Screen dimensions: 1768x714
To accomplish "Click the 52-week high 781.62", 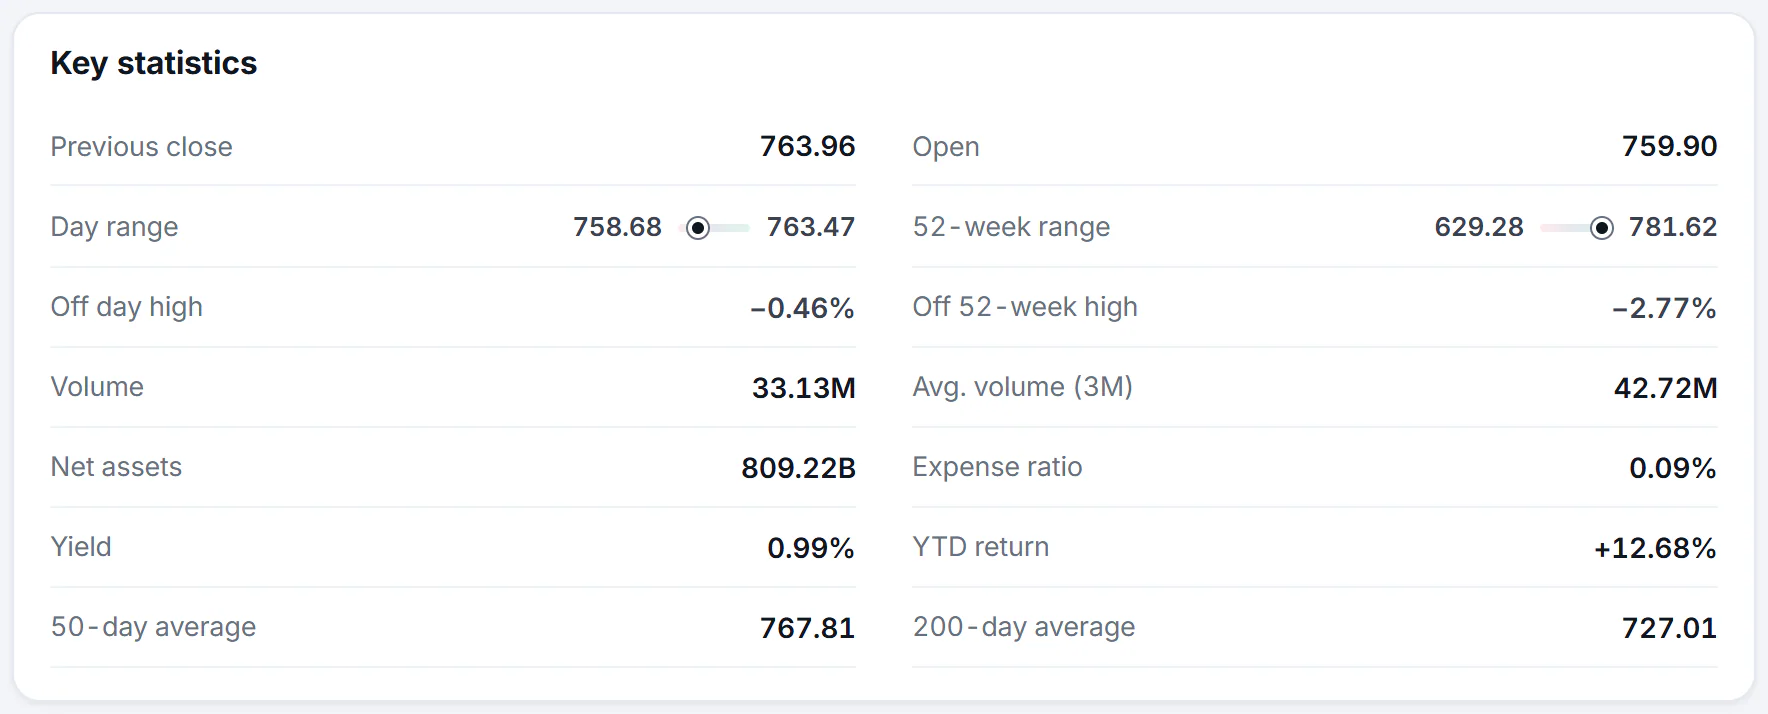I will pos(1673,227).
